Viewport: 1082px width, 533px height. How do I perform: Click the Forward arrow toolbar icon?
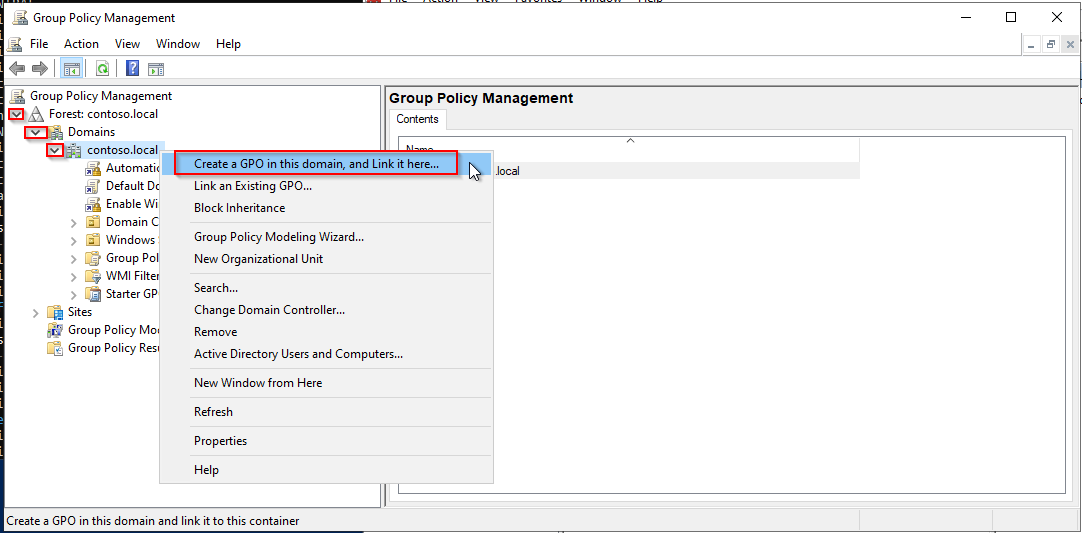tap(40, 68)
